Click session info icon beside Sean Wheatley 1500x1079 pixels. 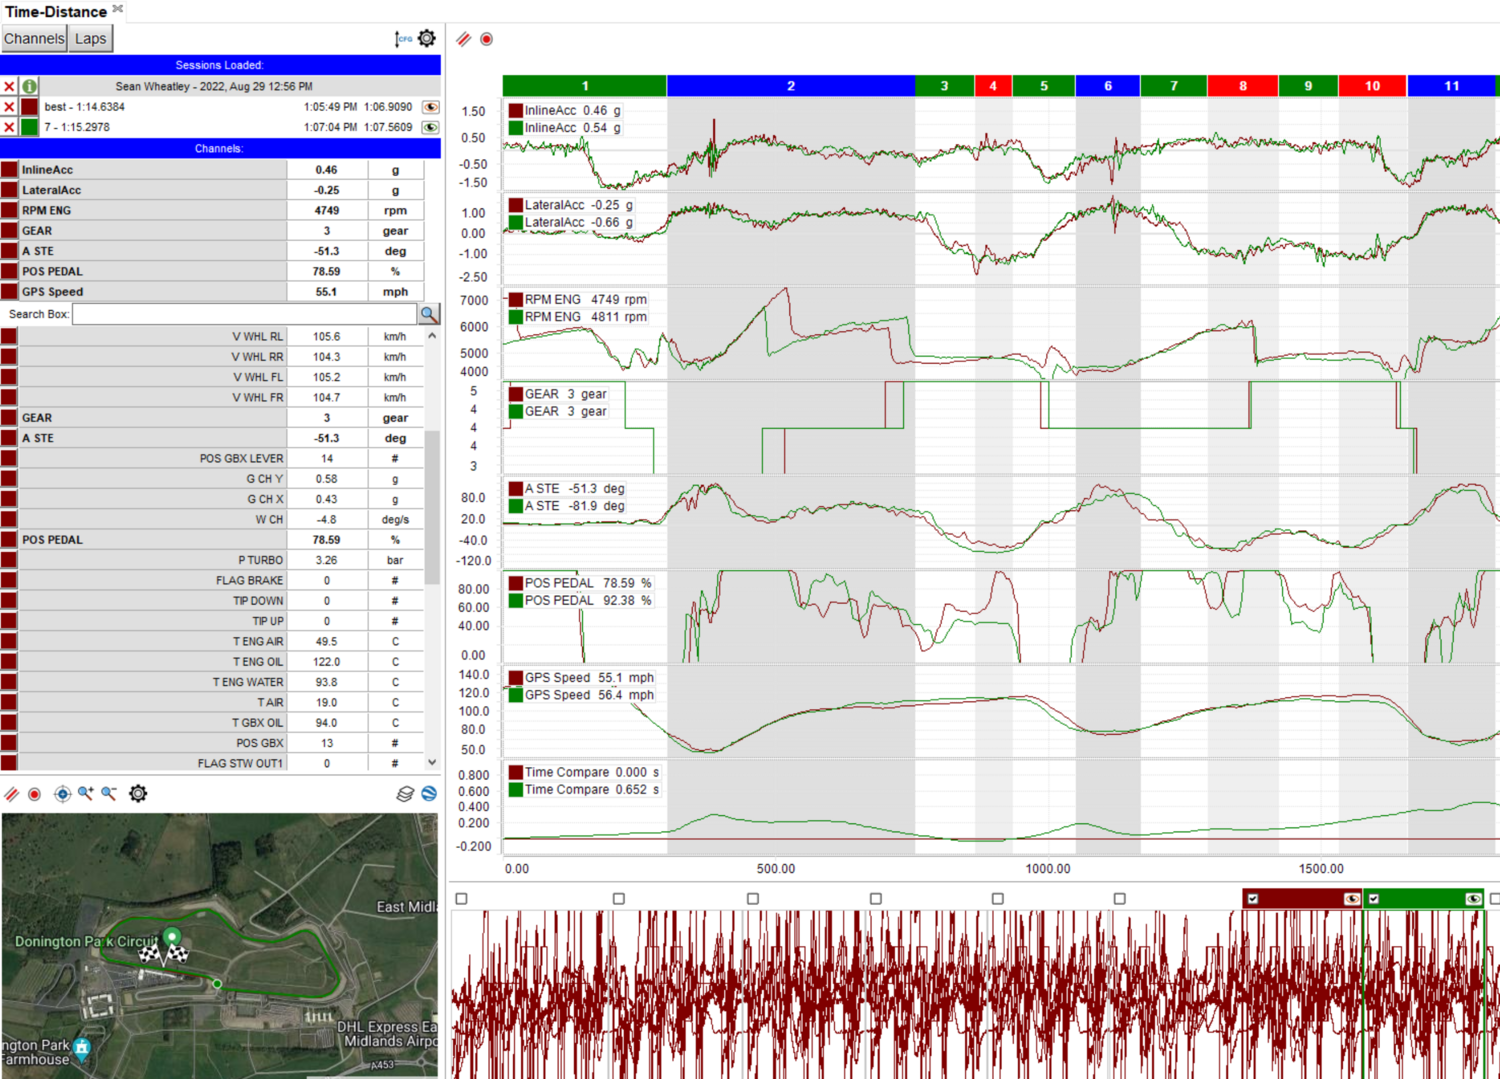(30, 86)
